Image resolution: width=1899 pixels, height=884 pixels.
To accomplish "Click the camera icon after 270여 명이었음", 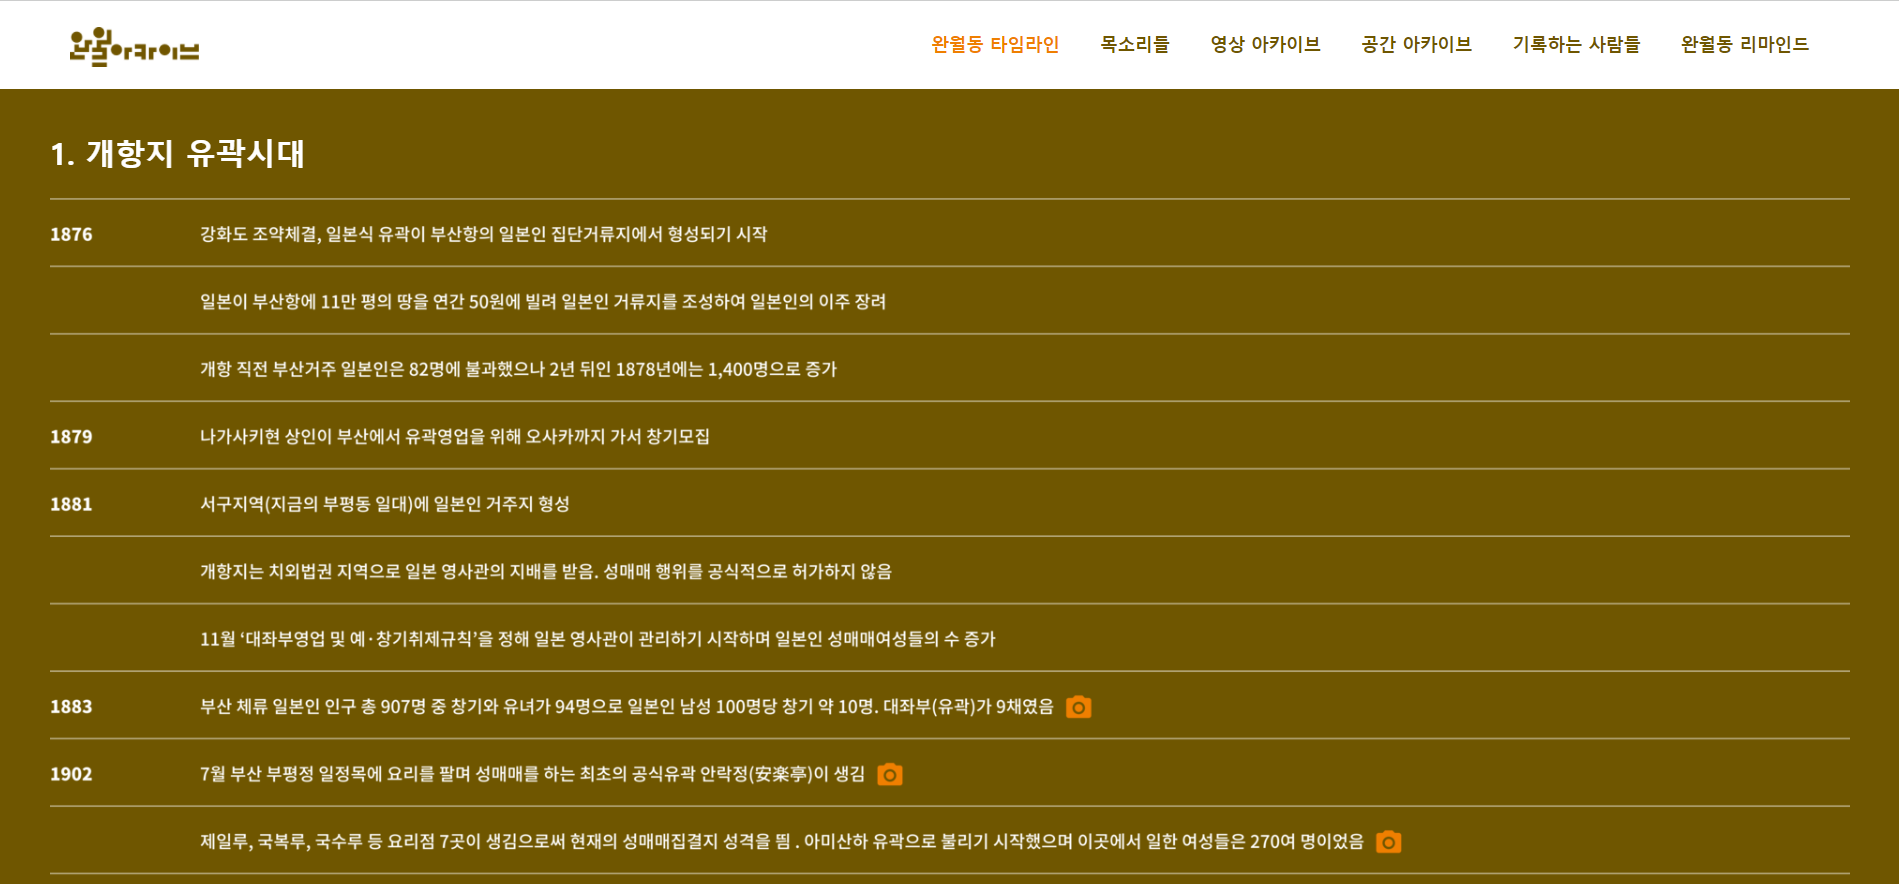I will 1388,842.
